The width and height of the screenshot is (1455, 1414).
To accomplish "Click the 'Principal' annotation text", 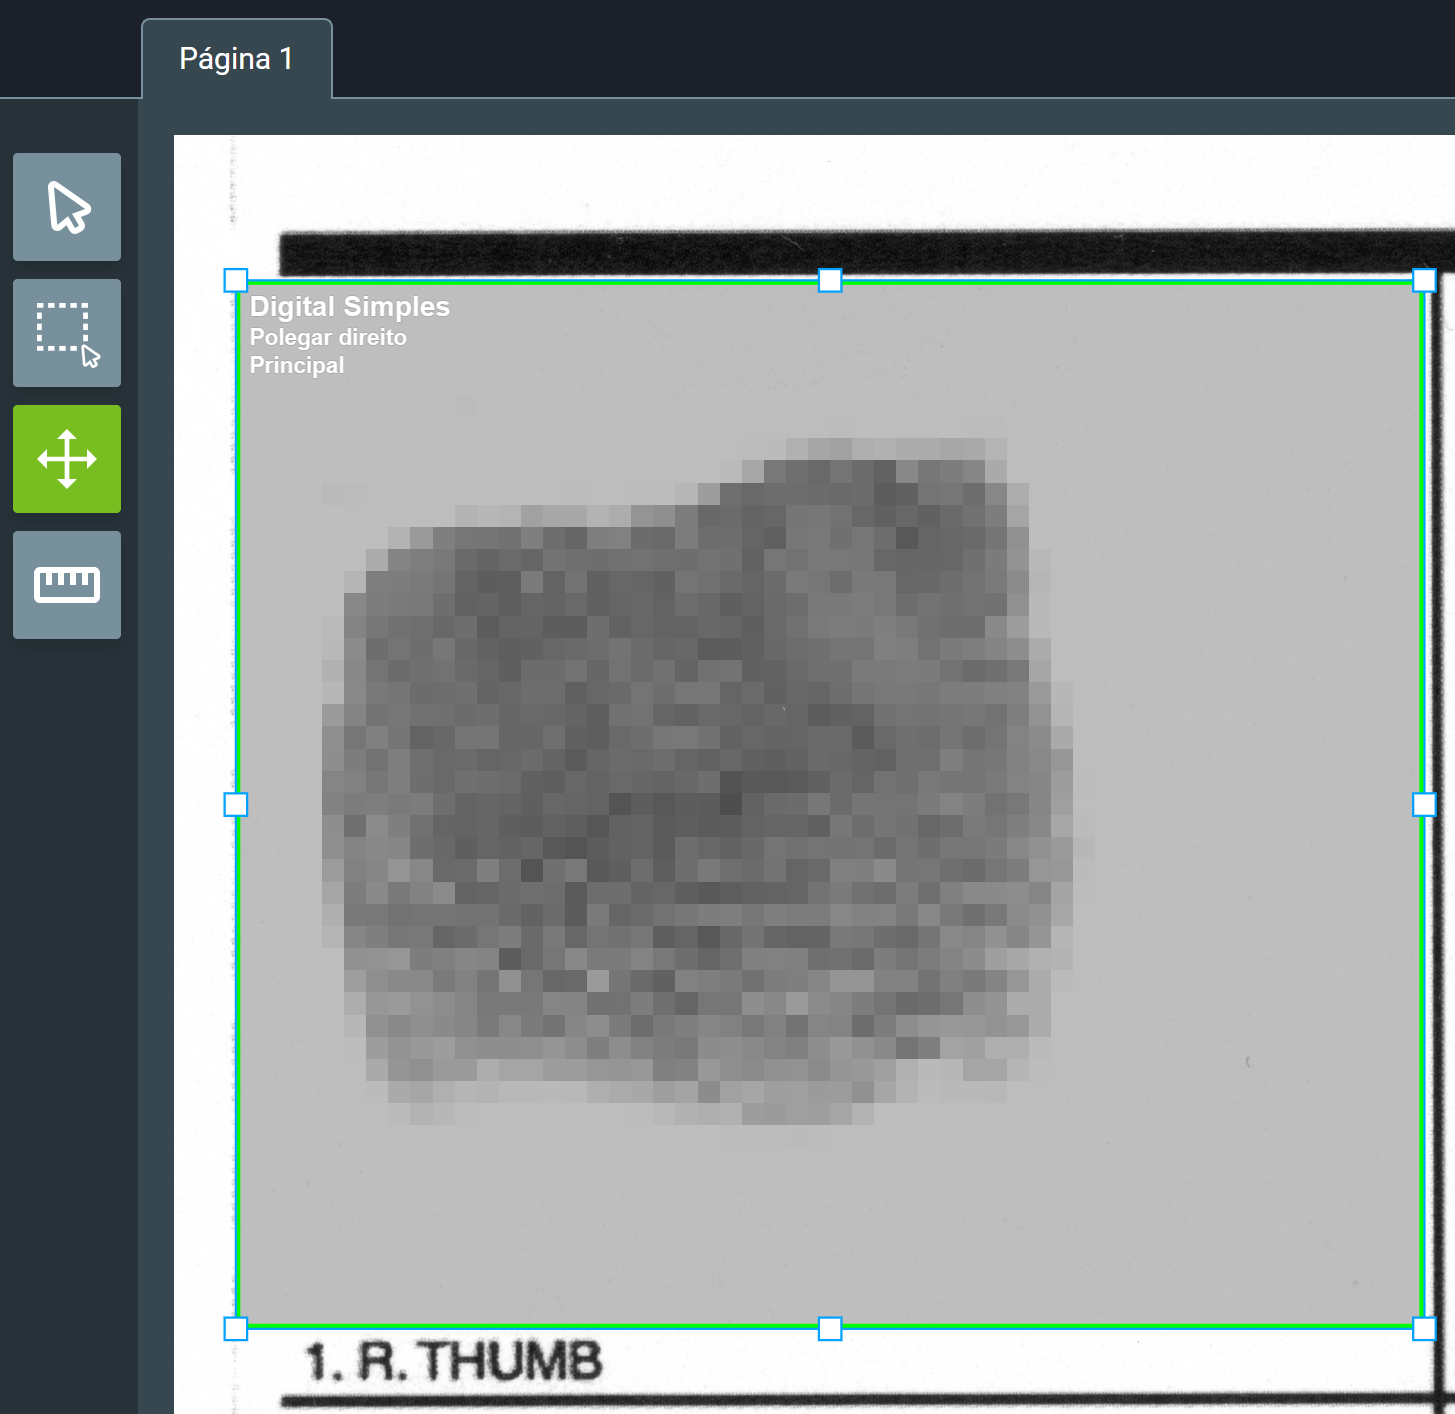I will pos(297,365).
